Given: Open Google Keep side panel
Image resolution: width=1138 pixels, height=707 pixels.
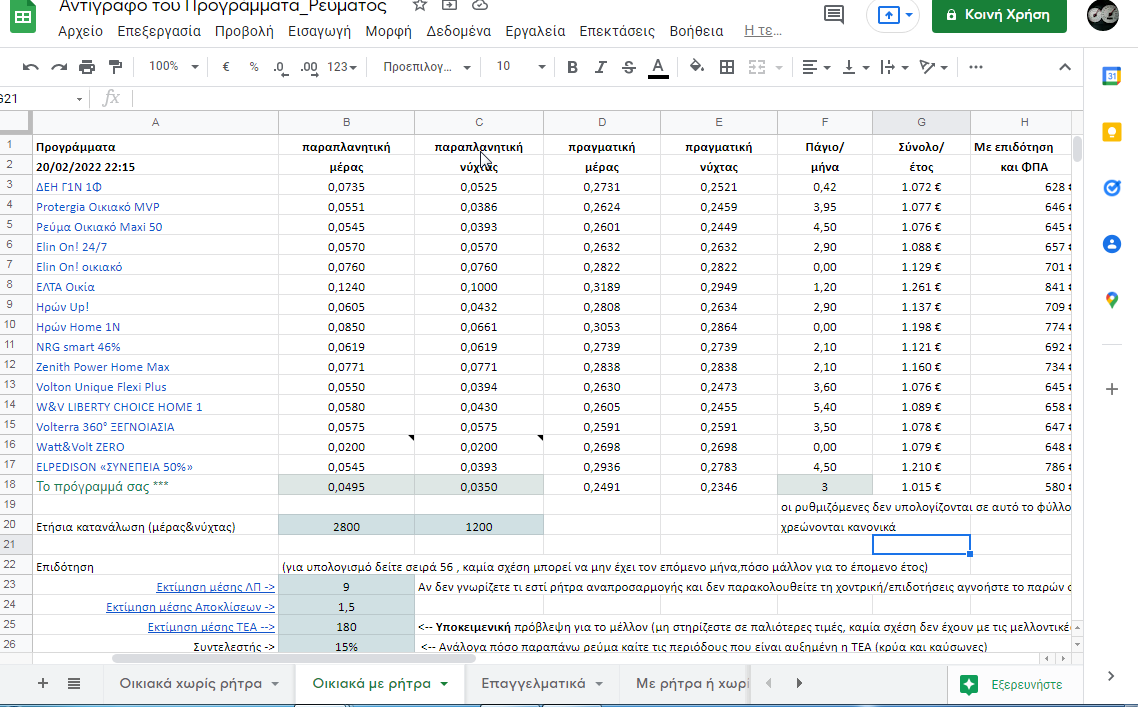Looking at the screenshot, I should tap(1111, 131).
